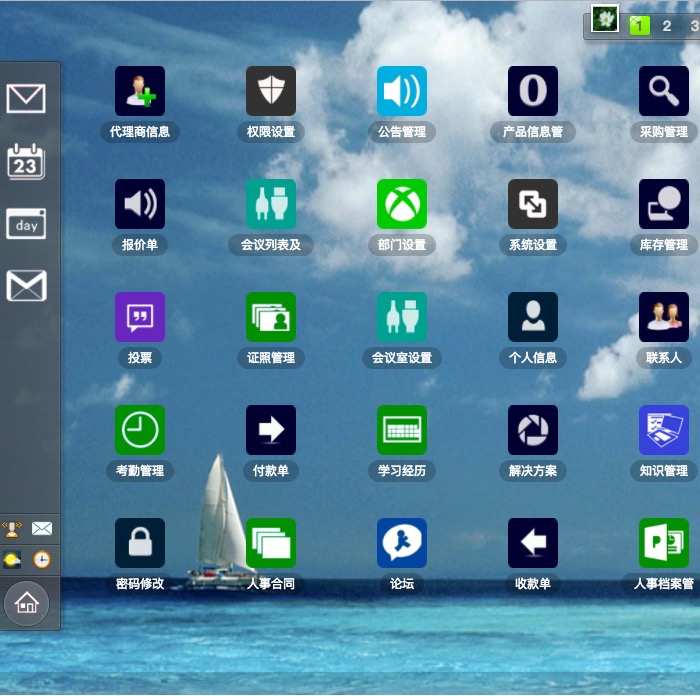Click the 代理商信息 label text
700x696 pixels.
coord(140,132)
